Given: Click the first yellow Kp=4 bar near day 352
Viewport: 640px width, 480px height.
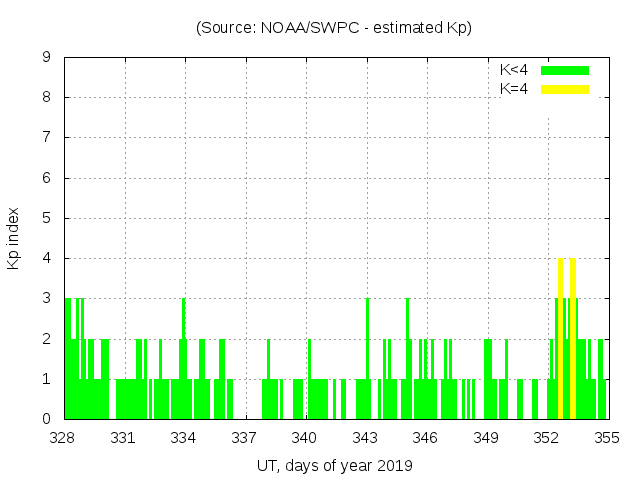Looking at the screenshot, I should pos(561,340).
